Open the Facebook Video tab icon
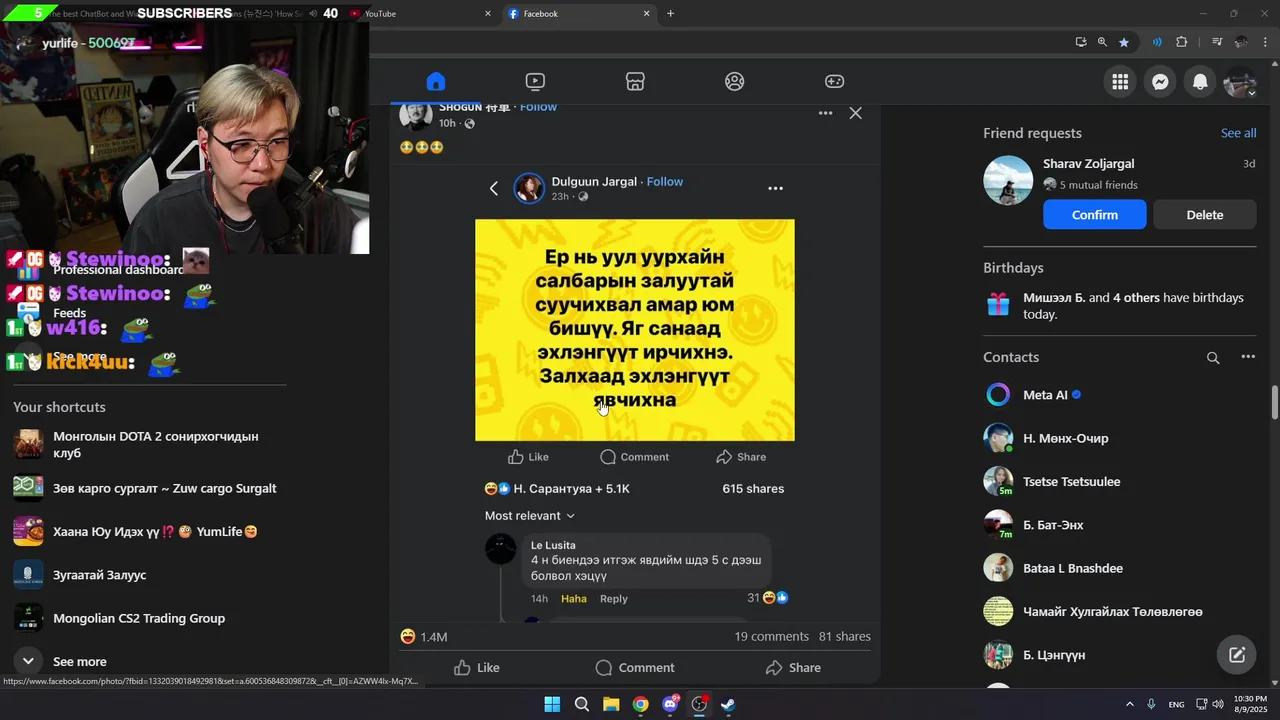The height and width of the screenshot is (720, 1280). 535,82
